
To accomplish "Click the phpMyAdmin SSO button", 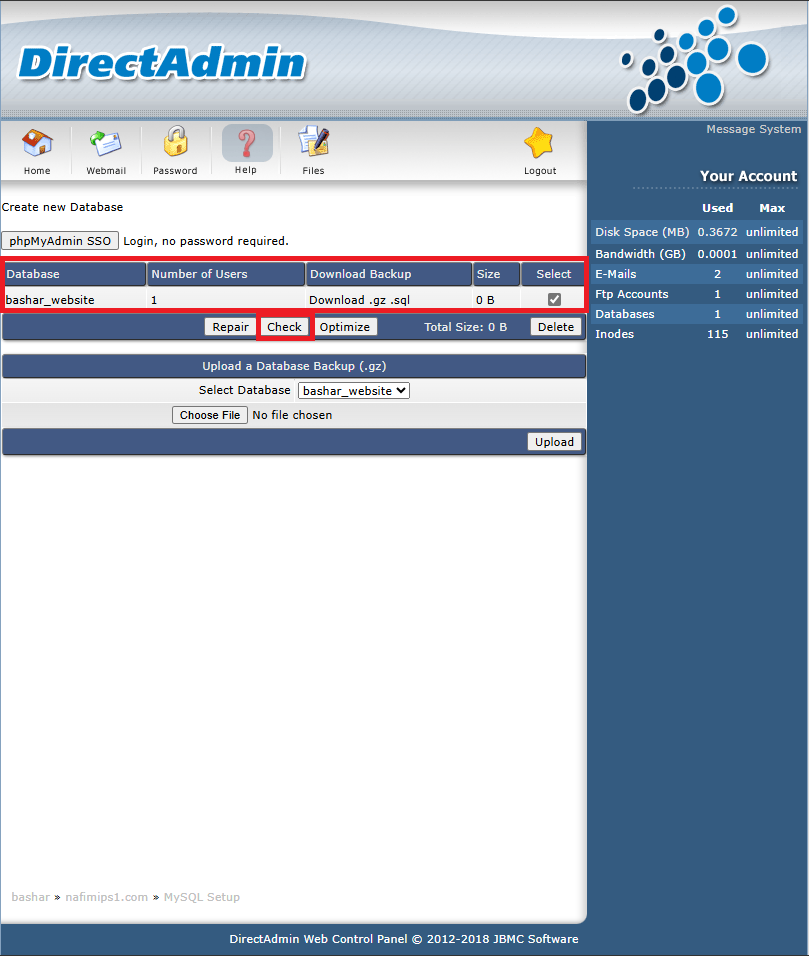I will coord(60,241).
